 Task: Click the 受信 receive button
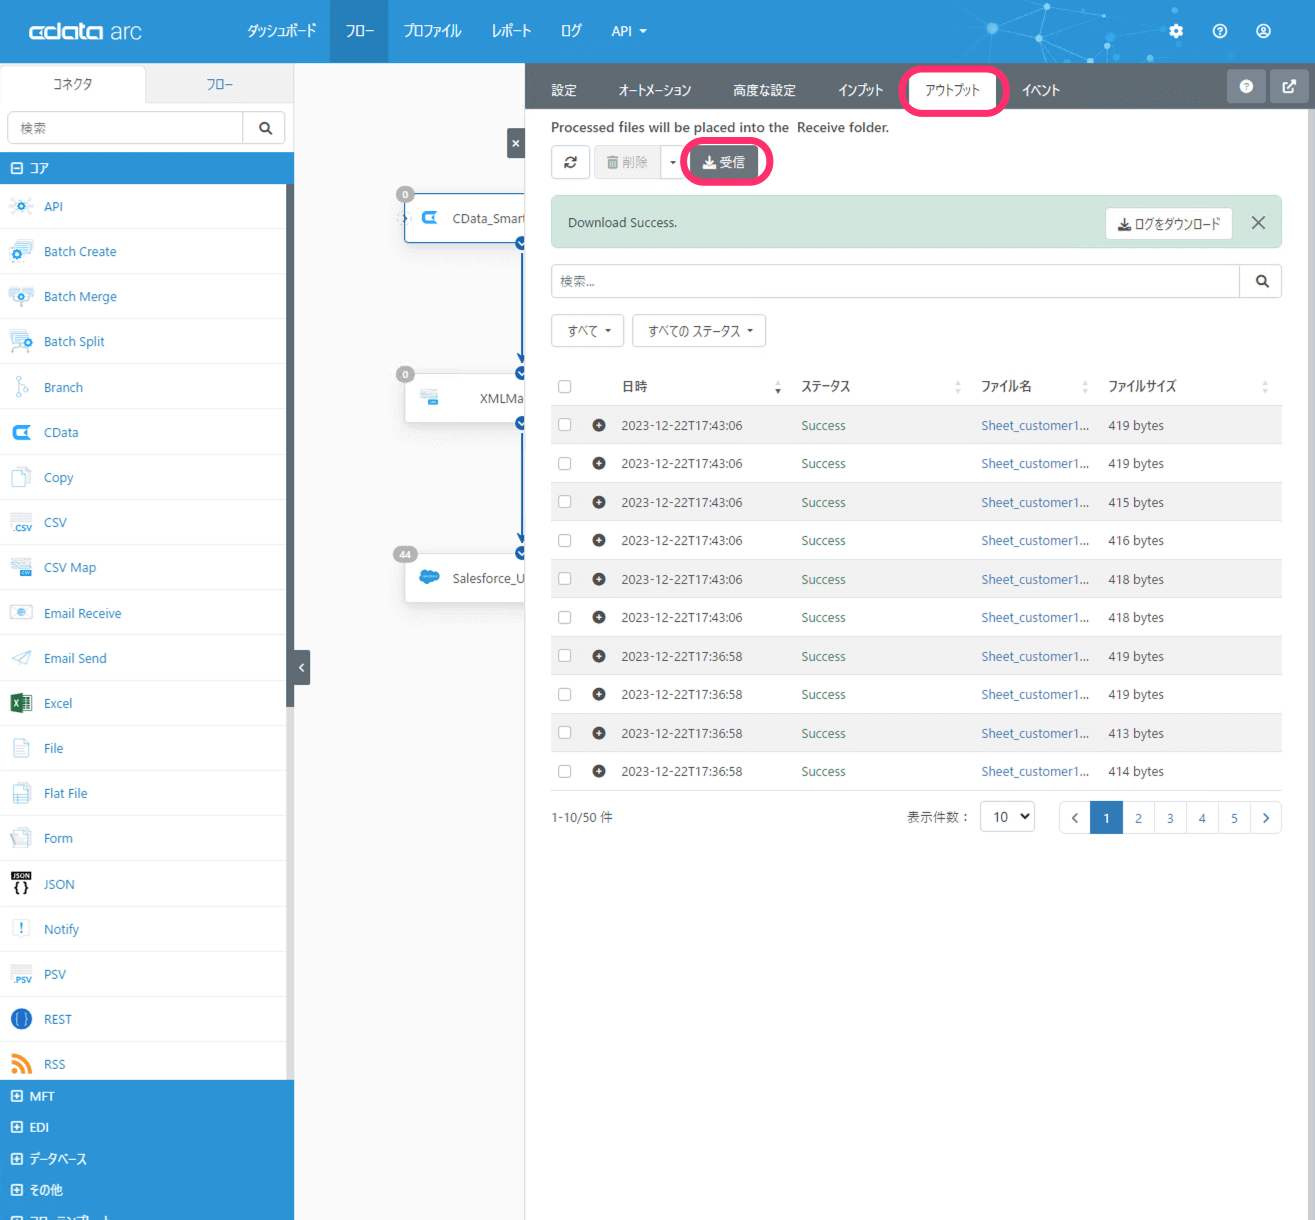pyautogui.click(x=724, y=162)
